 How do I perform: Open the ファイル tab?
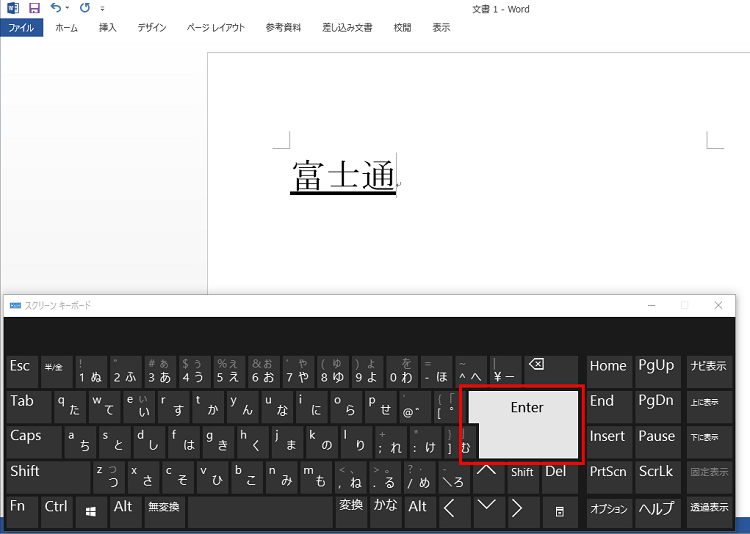tap(22, 28)
